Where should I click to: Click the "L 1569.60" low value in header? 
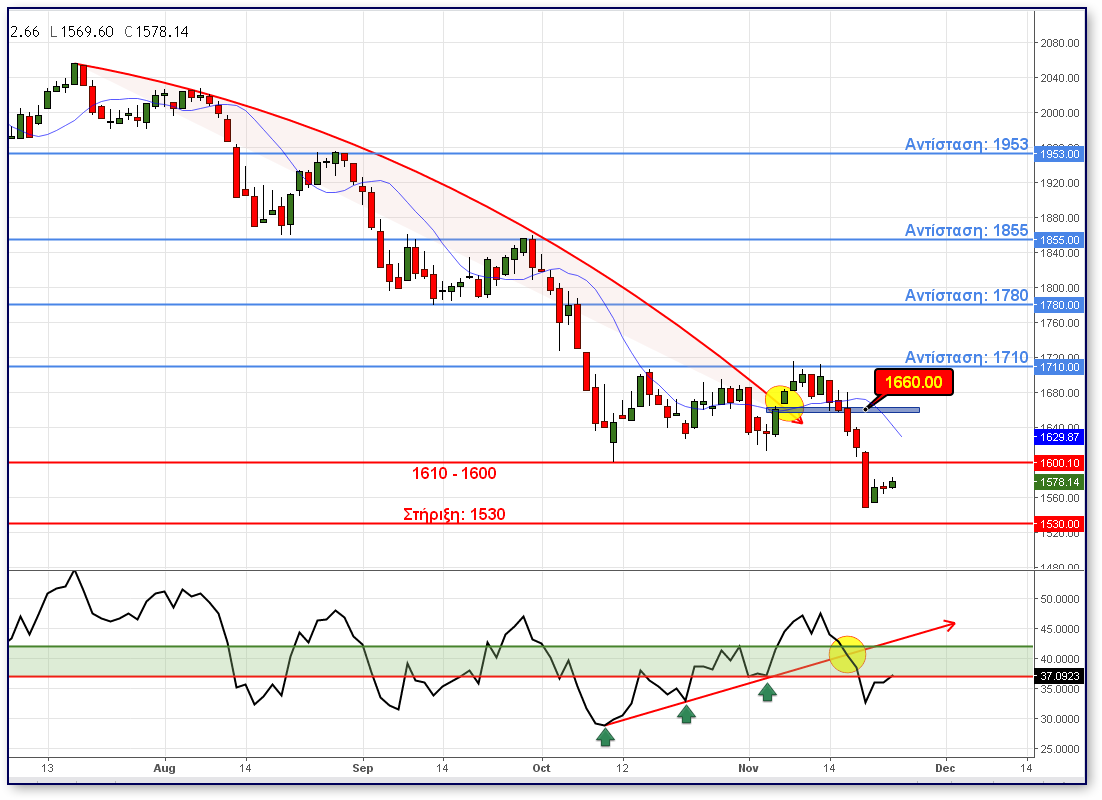pyautogui.click(x=82, y=32)
